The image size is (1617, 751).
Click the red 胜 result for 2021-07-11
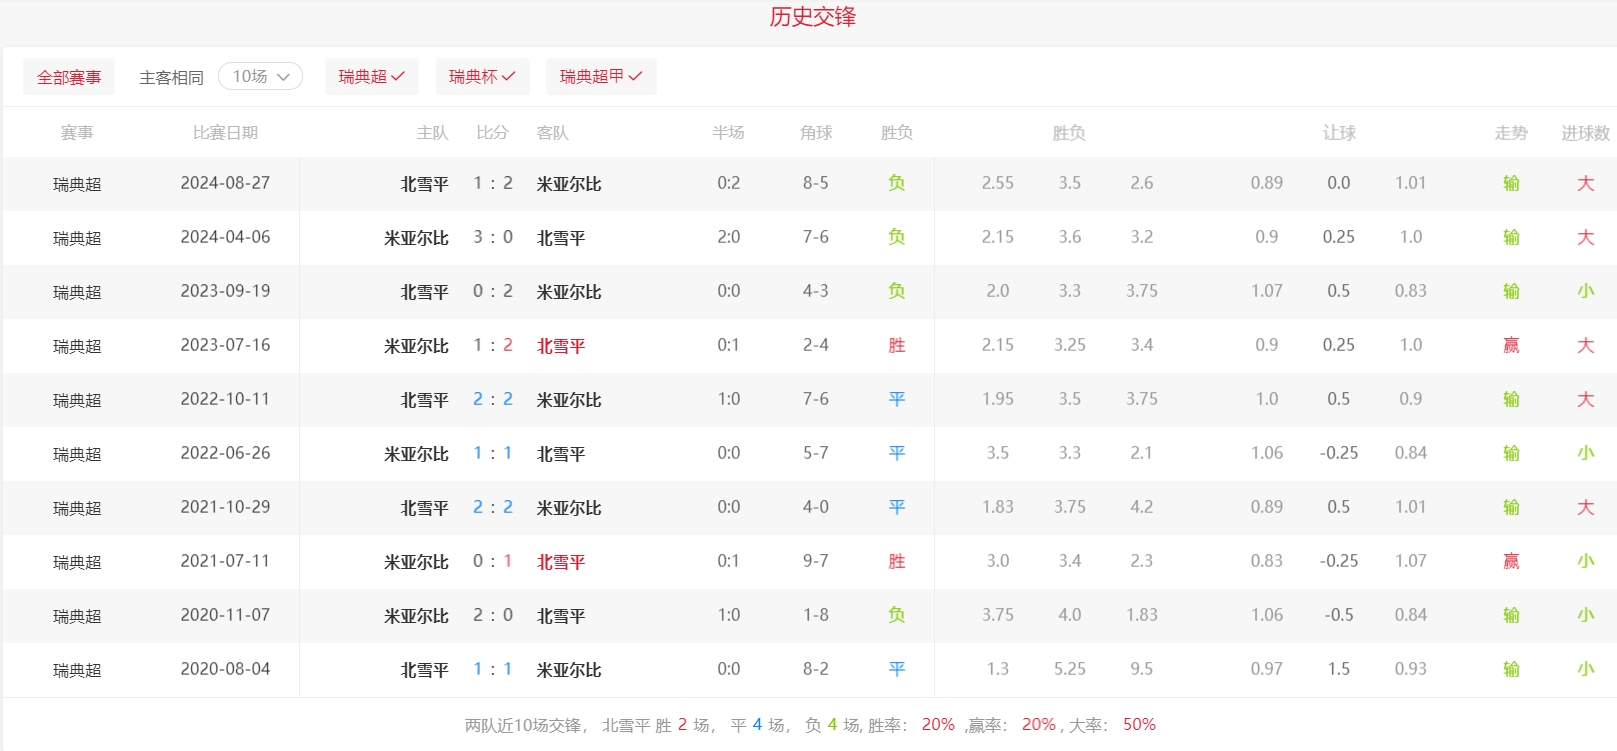[x=896, y=561]
